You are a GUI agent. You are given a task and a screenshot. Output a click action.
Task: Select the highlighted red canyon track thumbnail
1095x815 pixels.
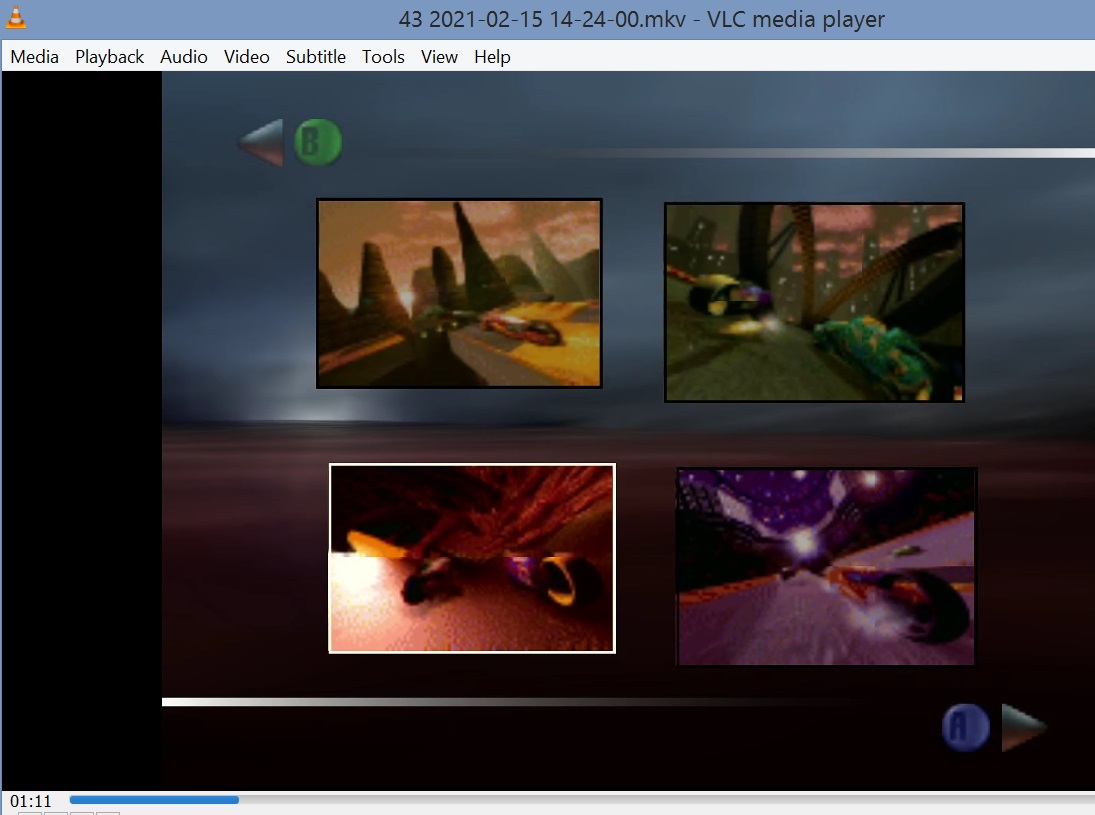click(x=472, y=558)
